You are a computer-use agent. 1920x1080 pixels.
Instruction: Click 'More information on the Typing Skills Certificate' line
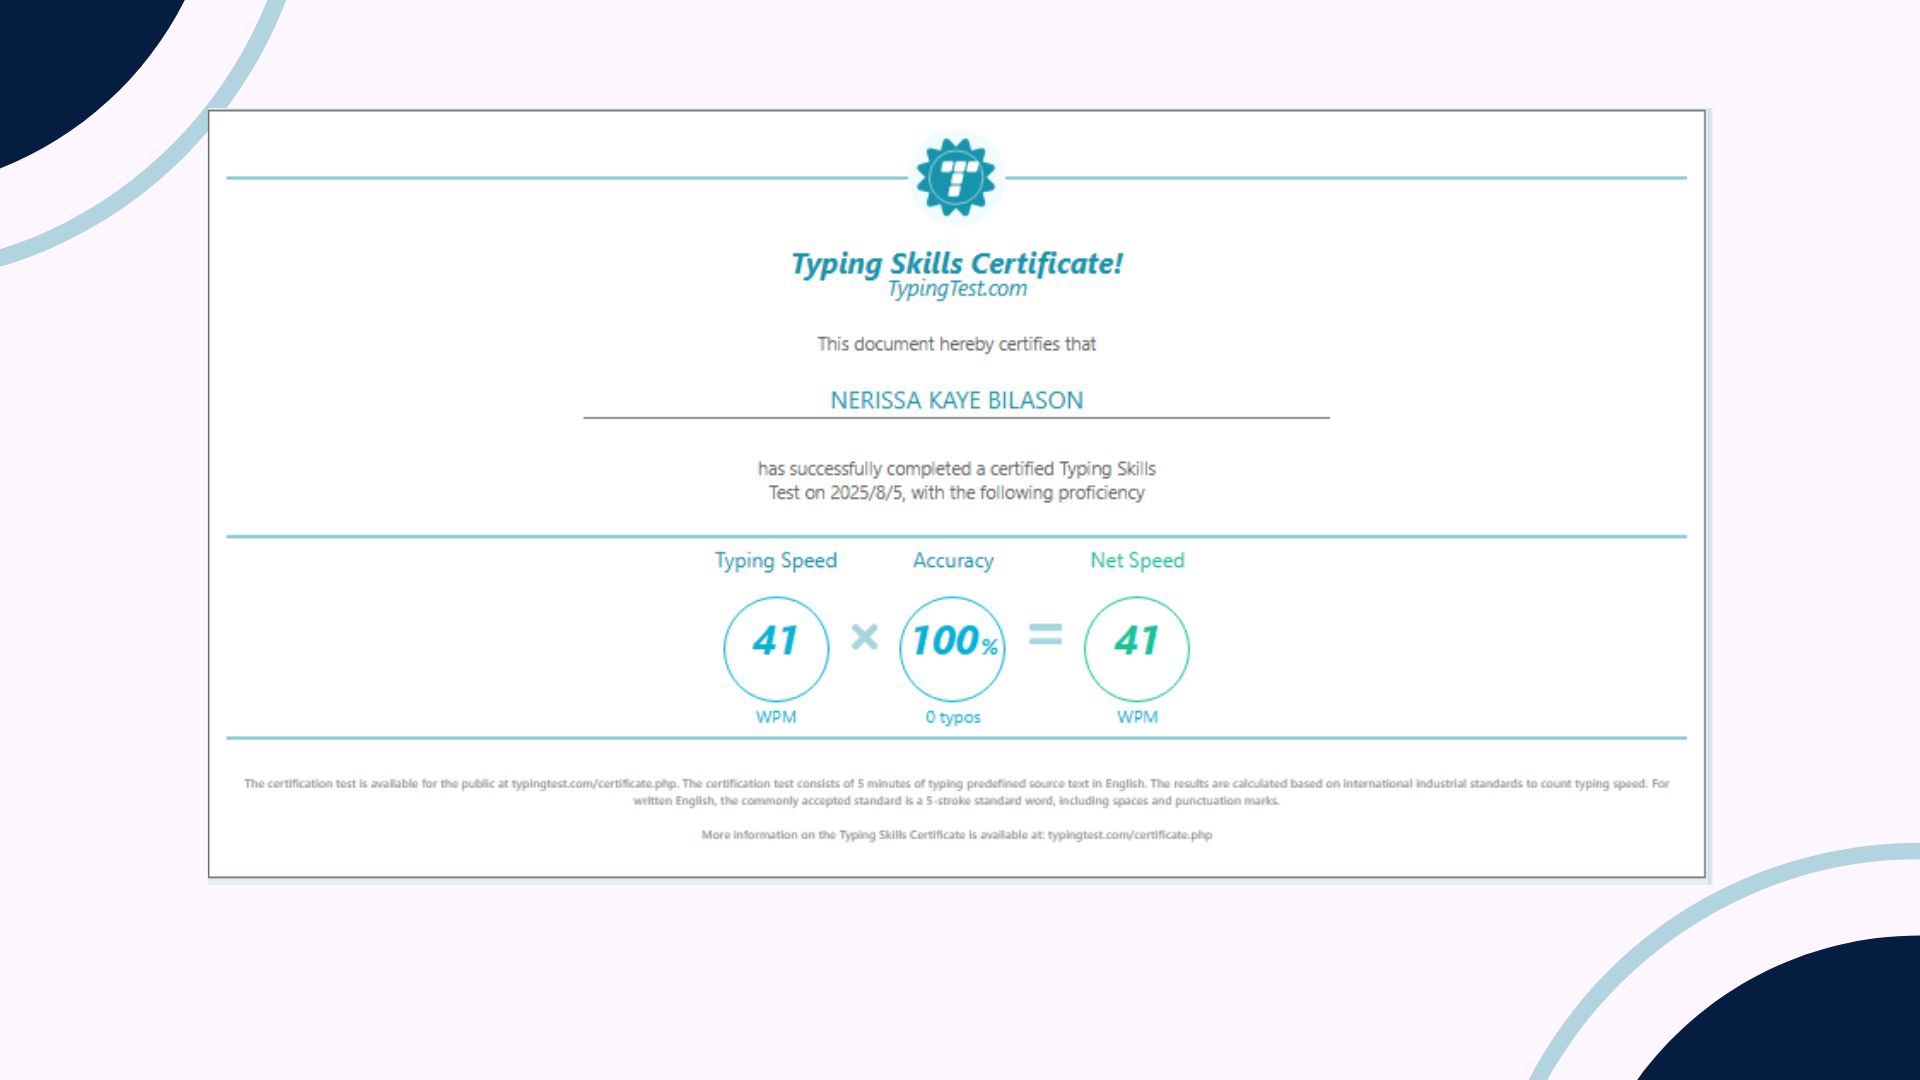click(957, 835)
